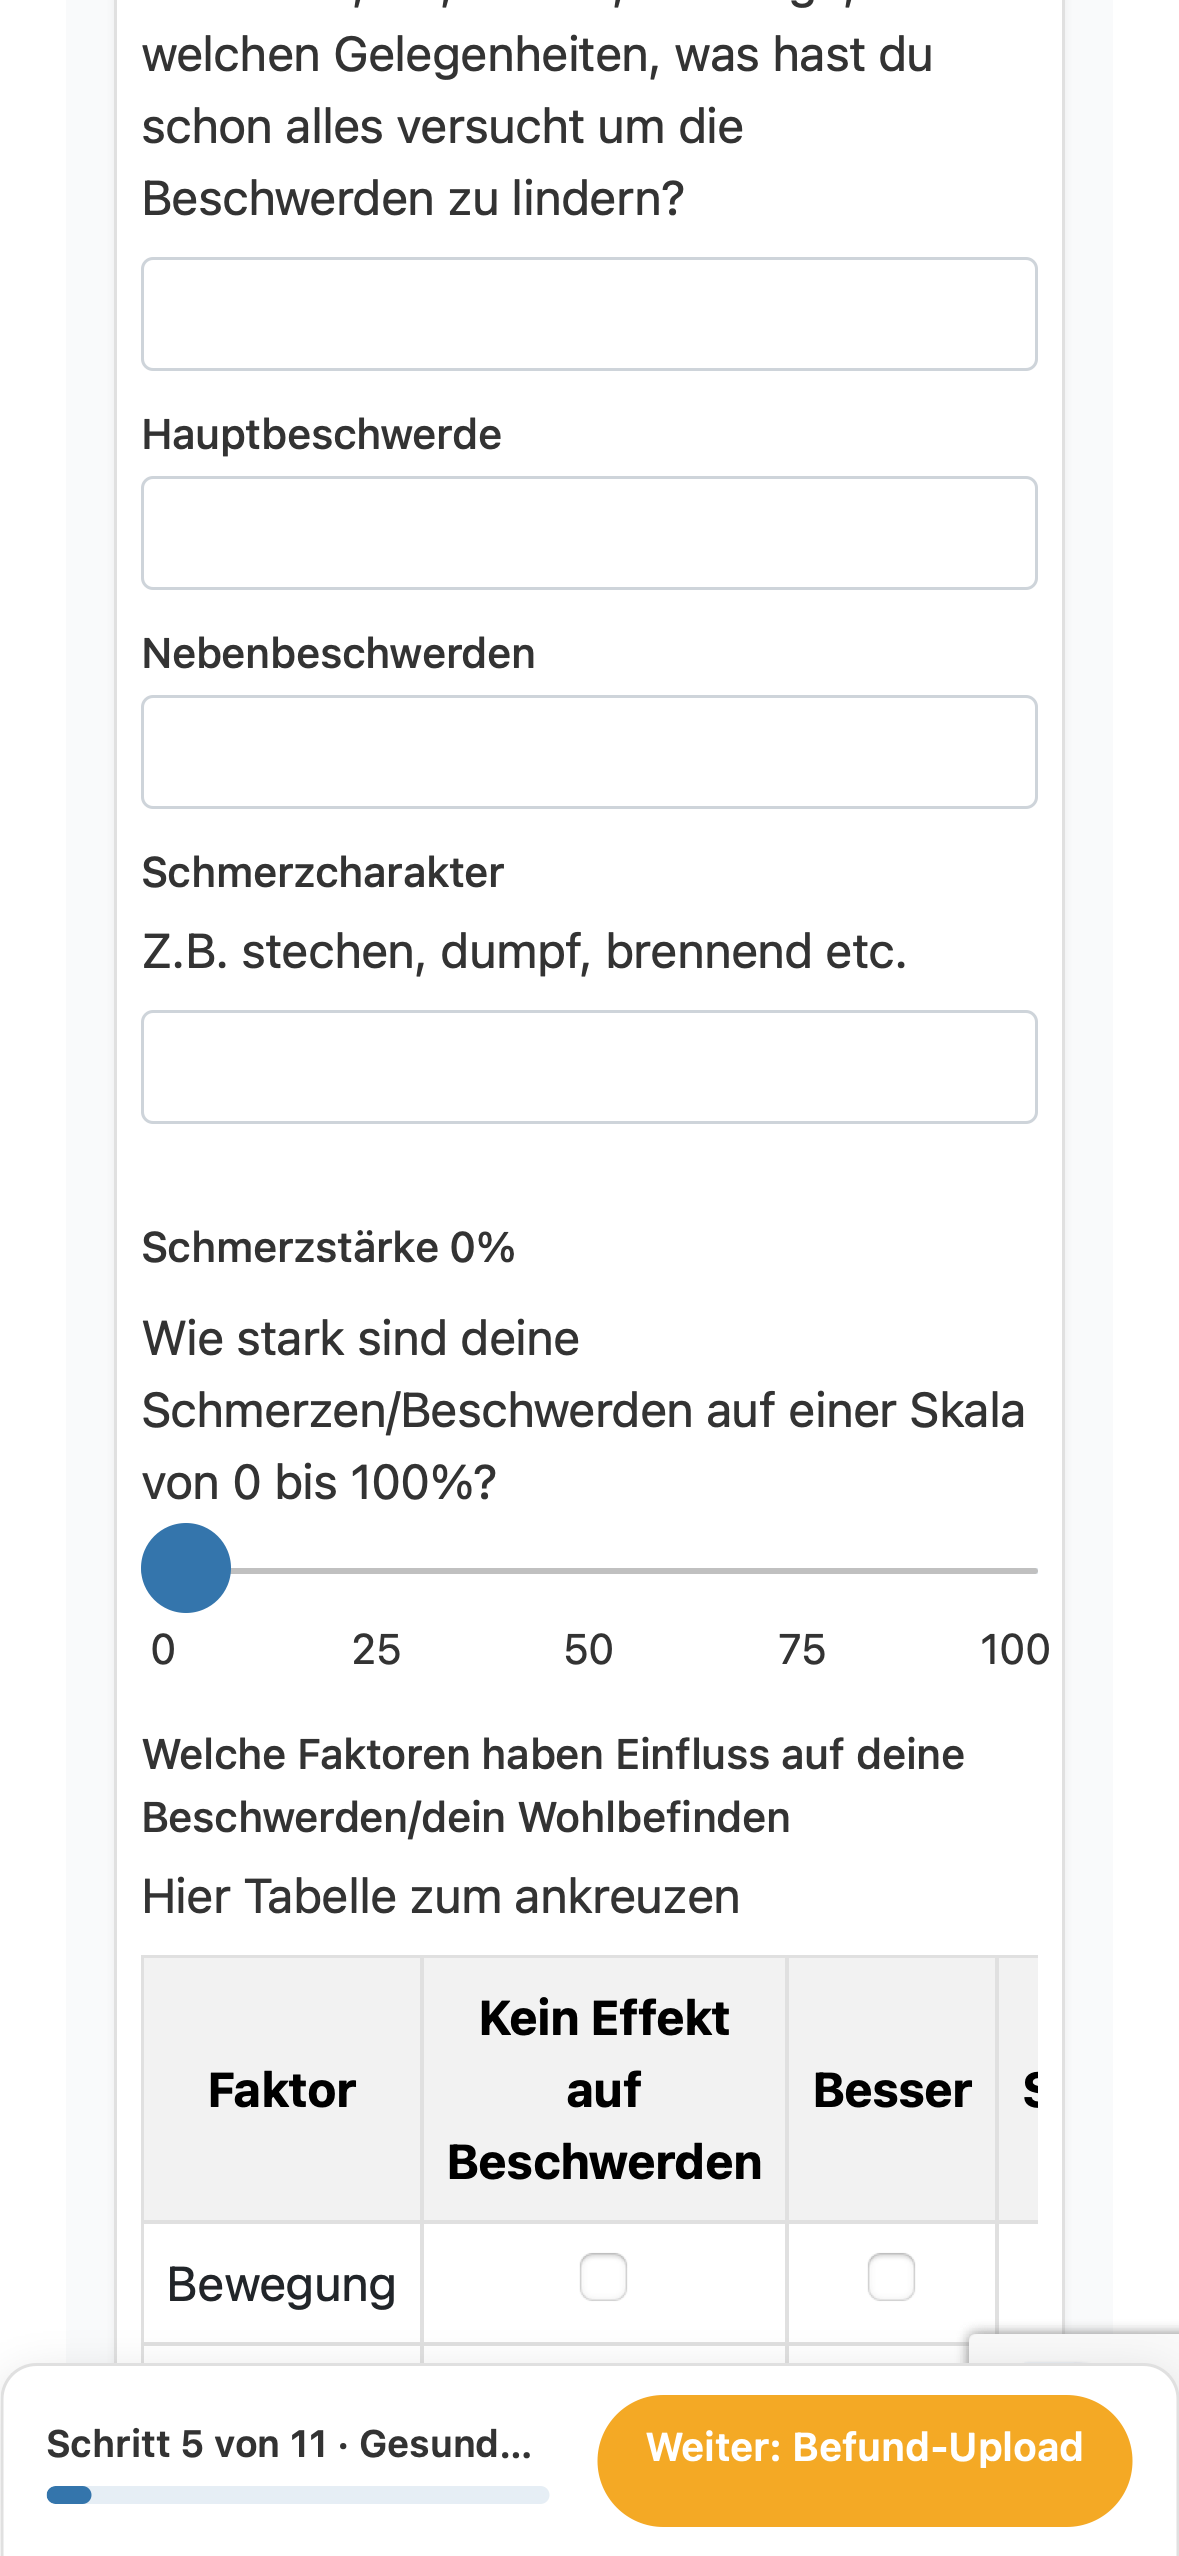The width and height of the screenshot is (1179, 2556).
Task: Click the text field under the Beschwerden lindern question
Action: [589, 314]
